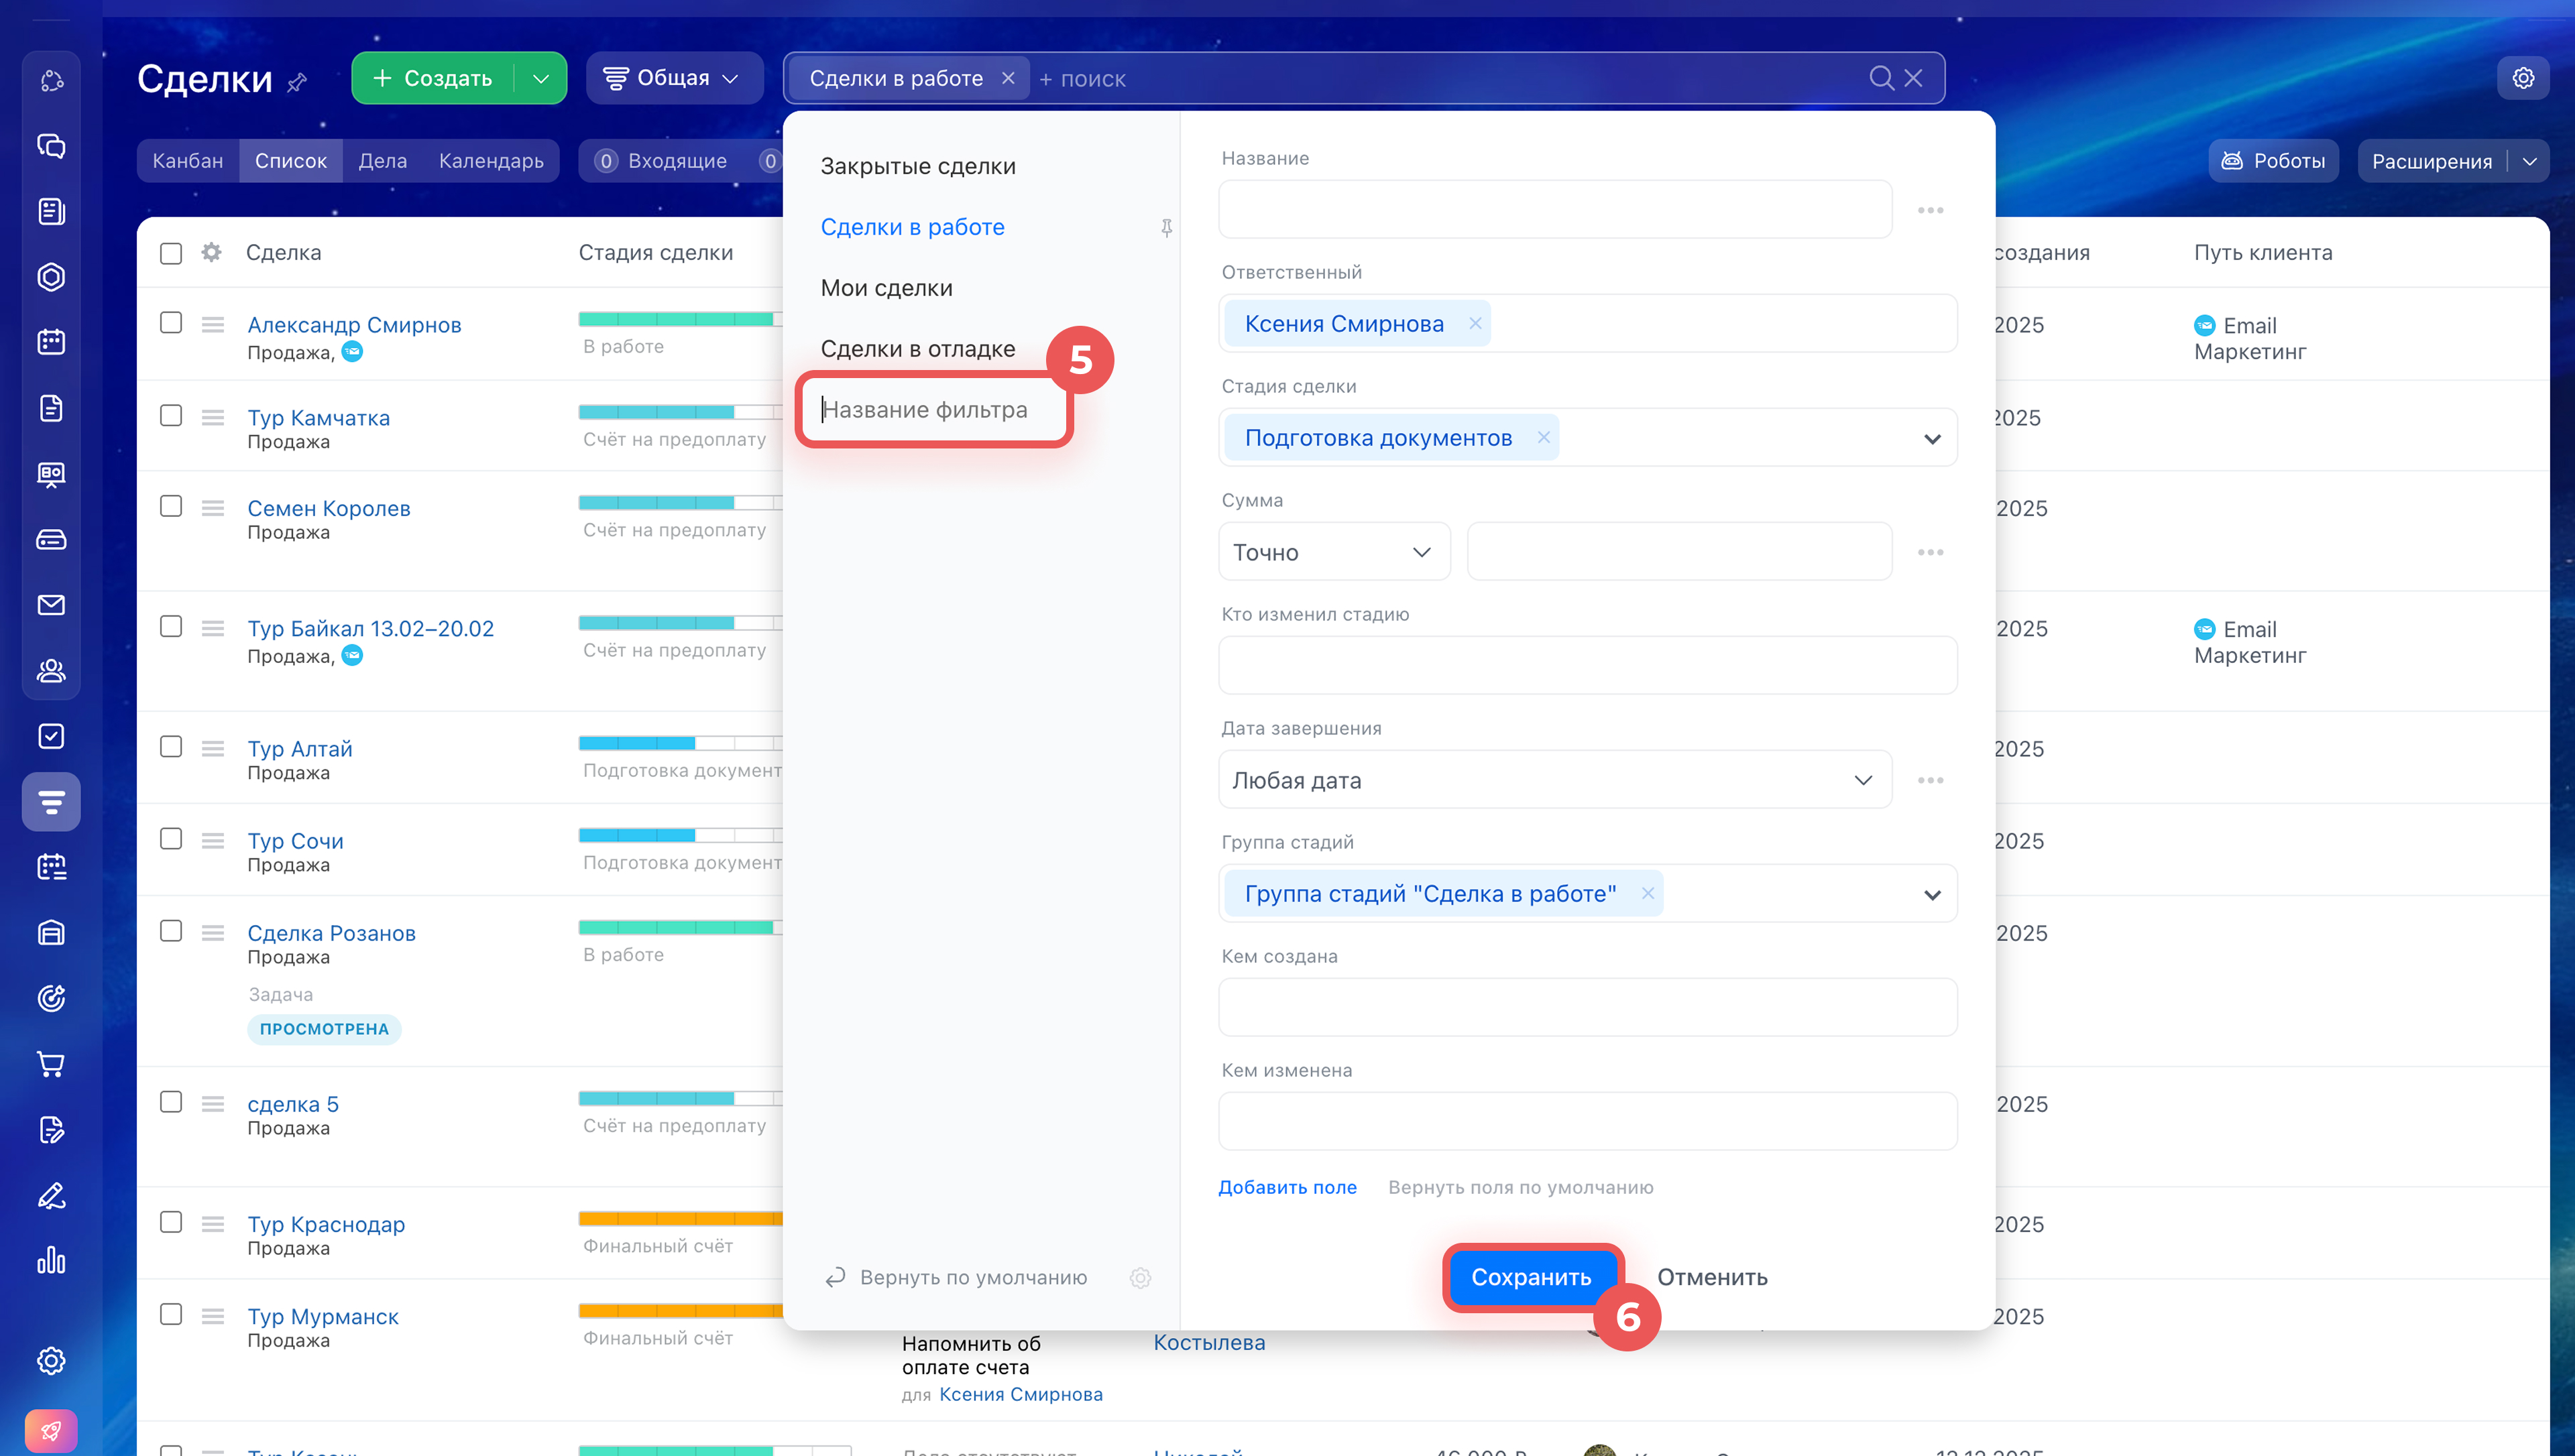This screenshot has width=2575, height=1456.
Task: Open the CRM funnel sidebar icon
Action: click(51, 801)
